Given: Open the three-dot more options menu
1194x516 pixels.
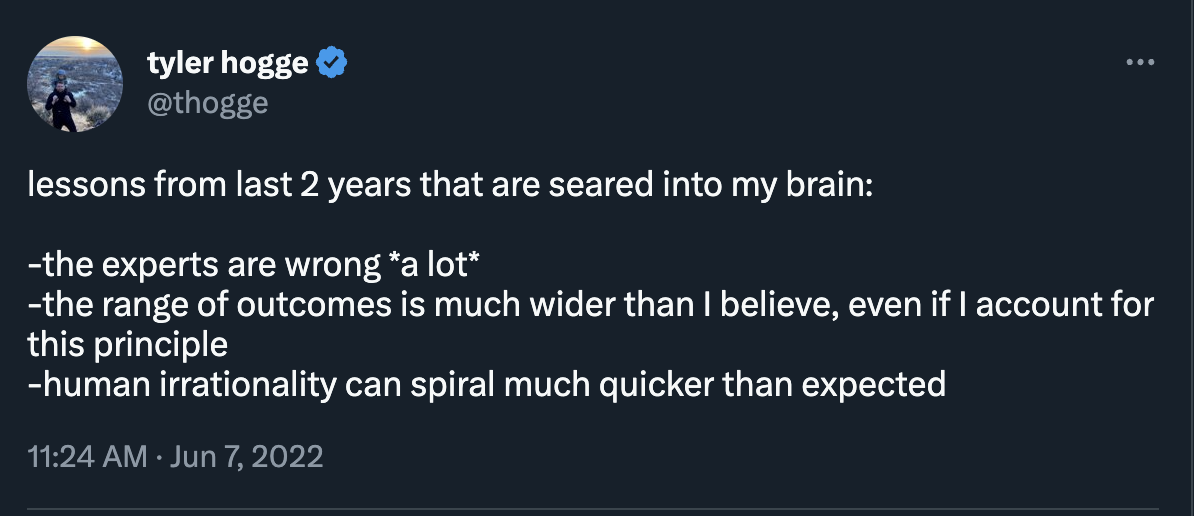Looking at the screenshot, I should coord(1140,63).
